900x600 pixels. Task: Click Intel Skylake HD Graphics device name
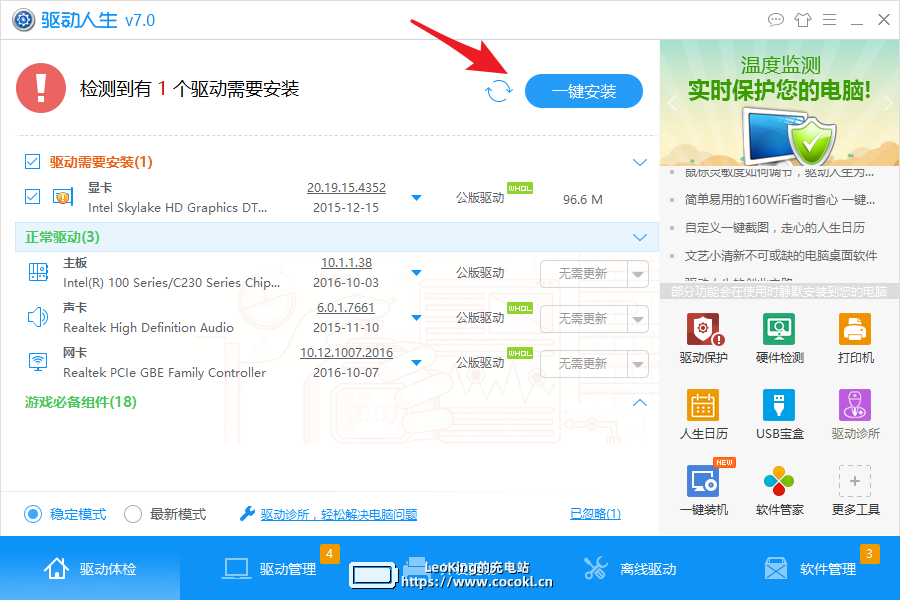177,207
